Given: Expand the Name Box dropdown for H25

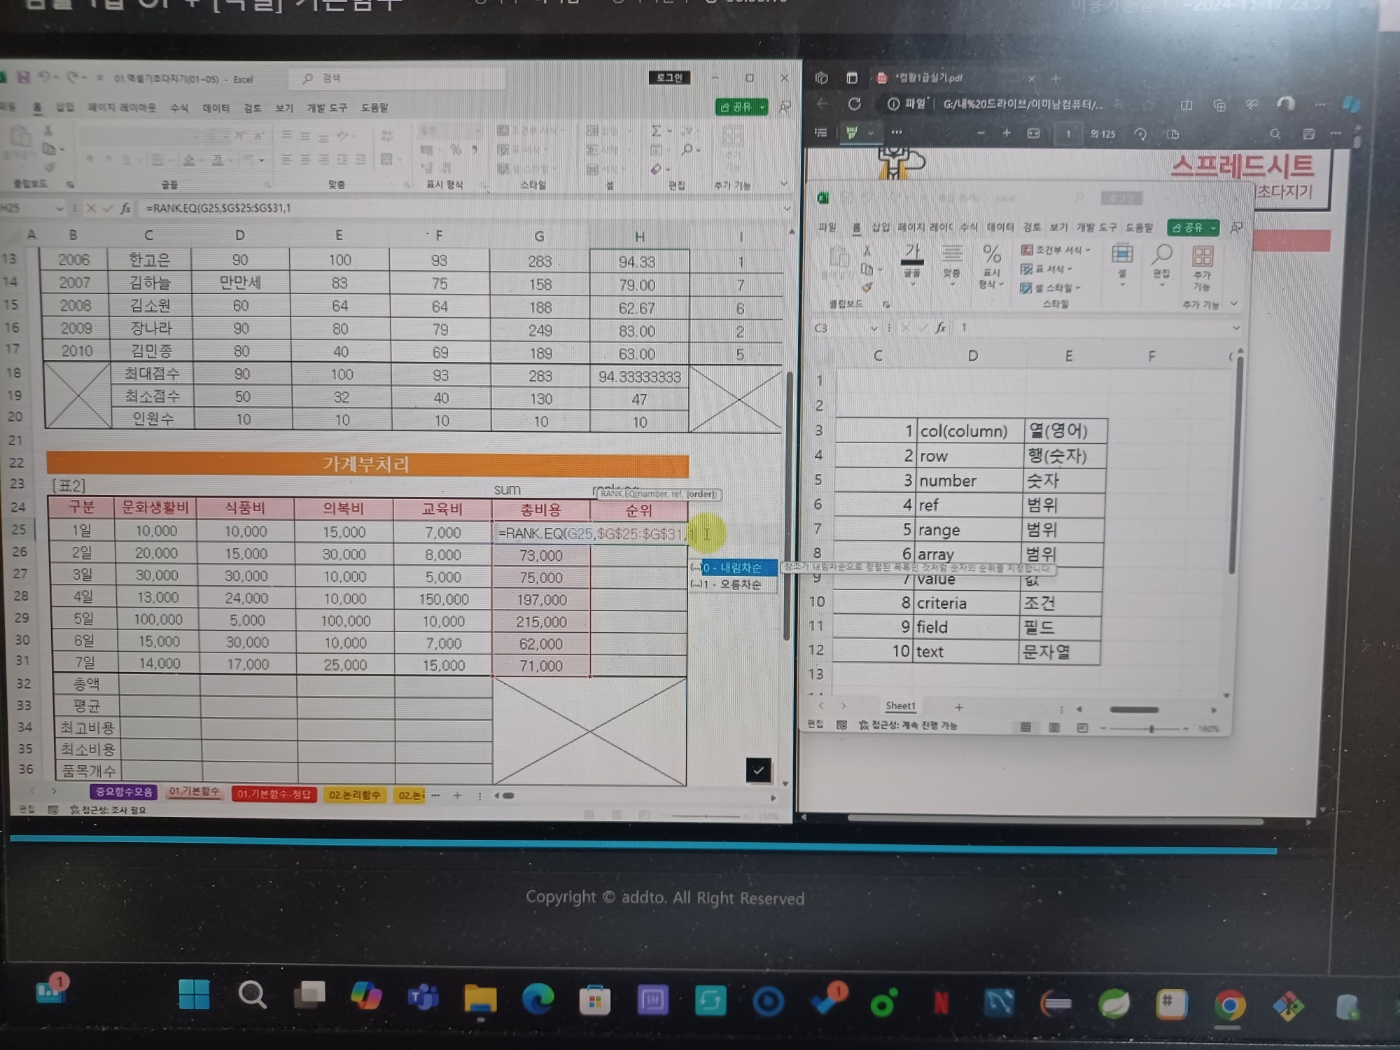Looking at the screenshot, I should click(x=59, y=208).
